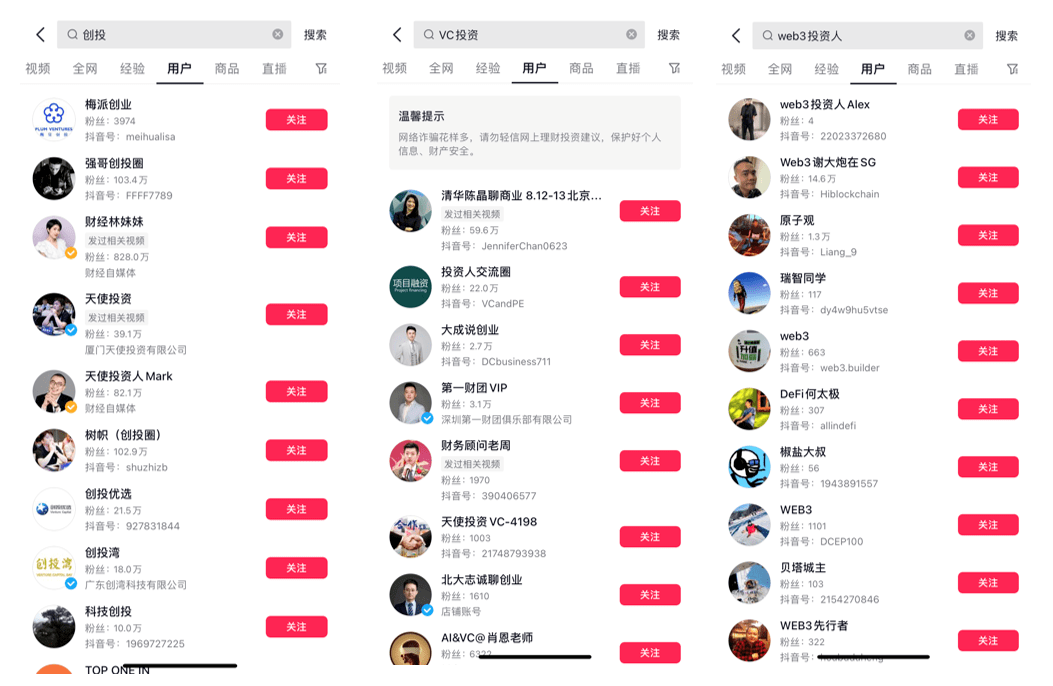The width and height of the screenshot is (1053, 686).
Task: Open the filter icon in web3投资人 panel
Action: click(1012, 68)
